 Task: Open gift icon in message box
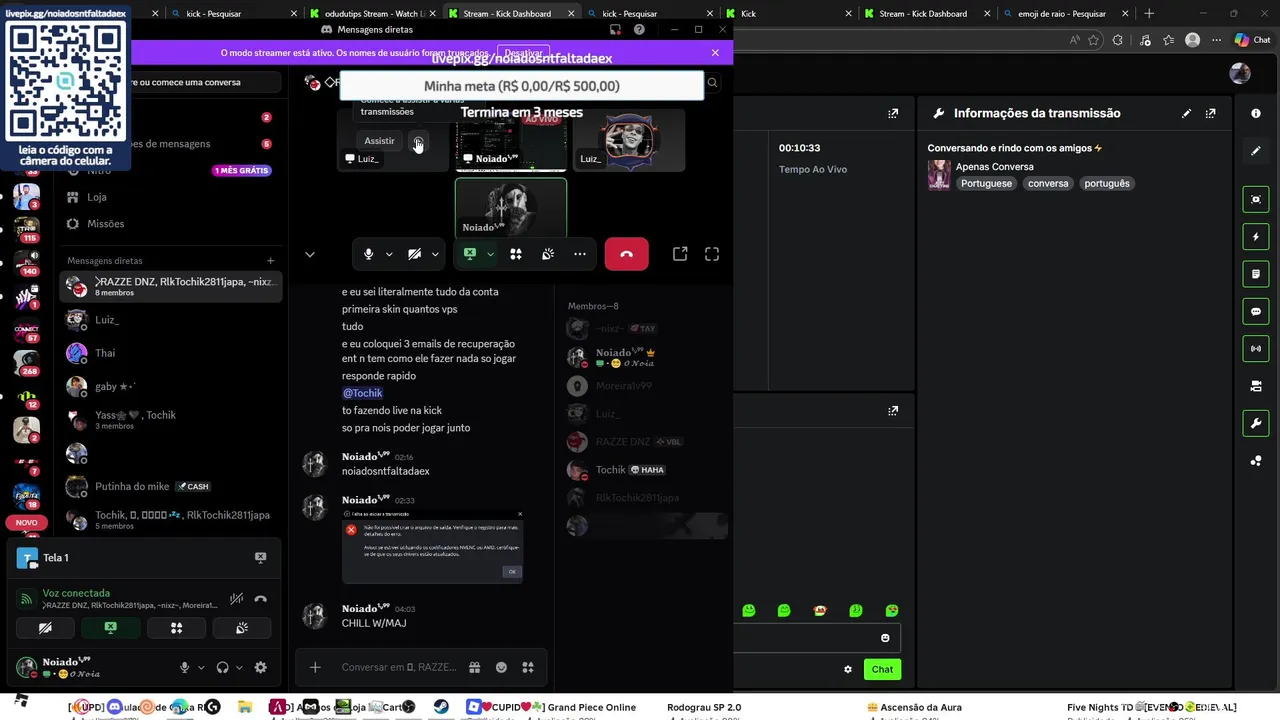(475, 667)
